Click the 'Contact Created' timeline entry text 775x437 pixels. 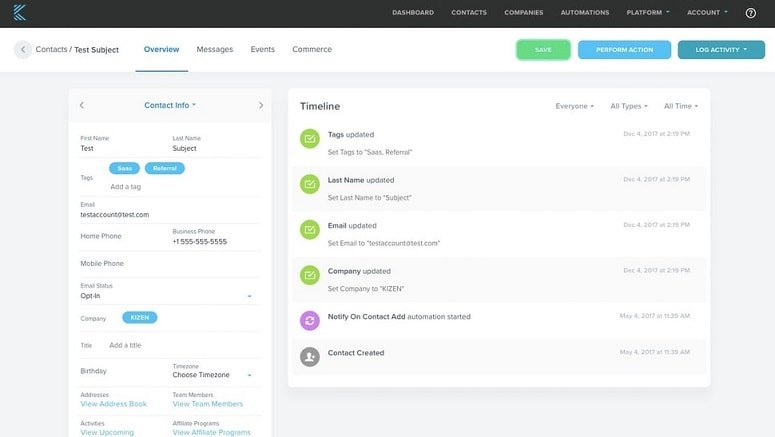point(356,353)
